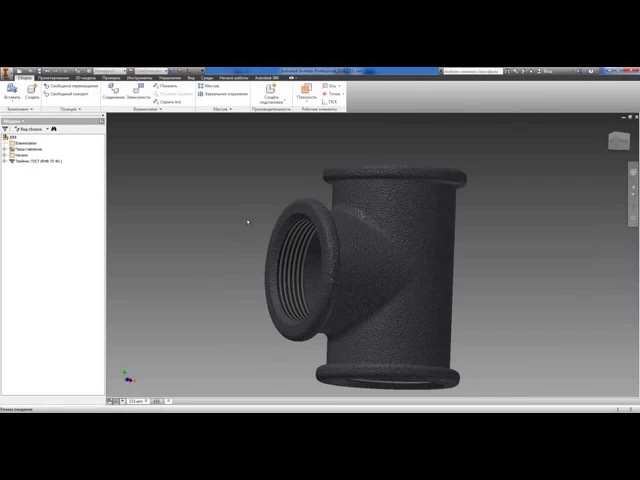Click the Создать component icon
640x480 pixels.
tap(32, 90)
